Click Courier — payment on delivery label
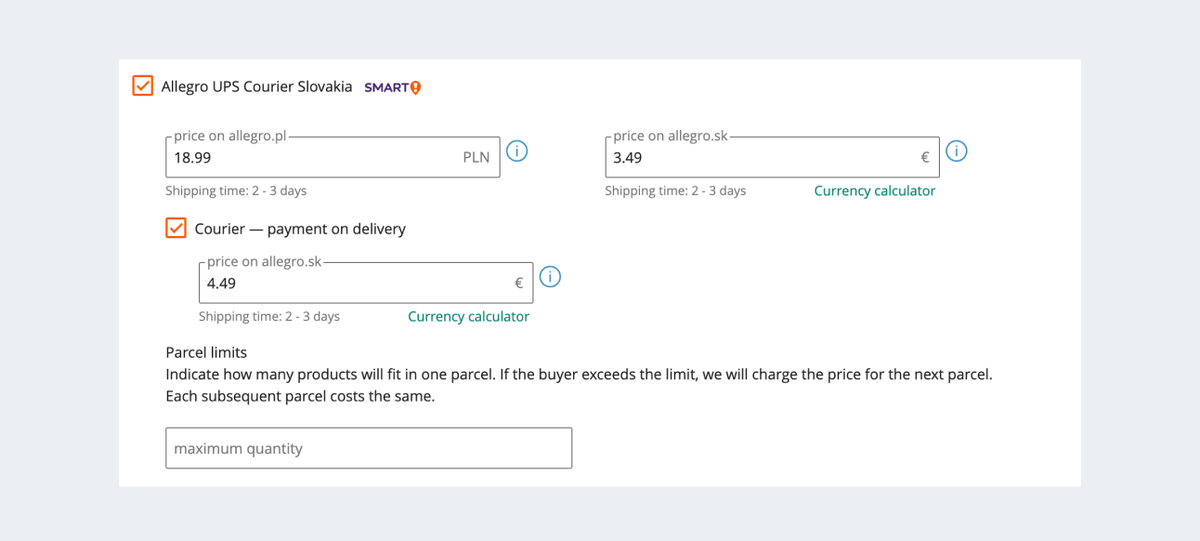1200x541 pixels. 300,229
